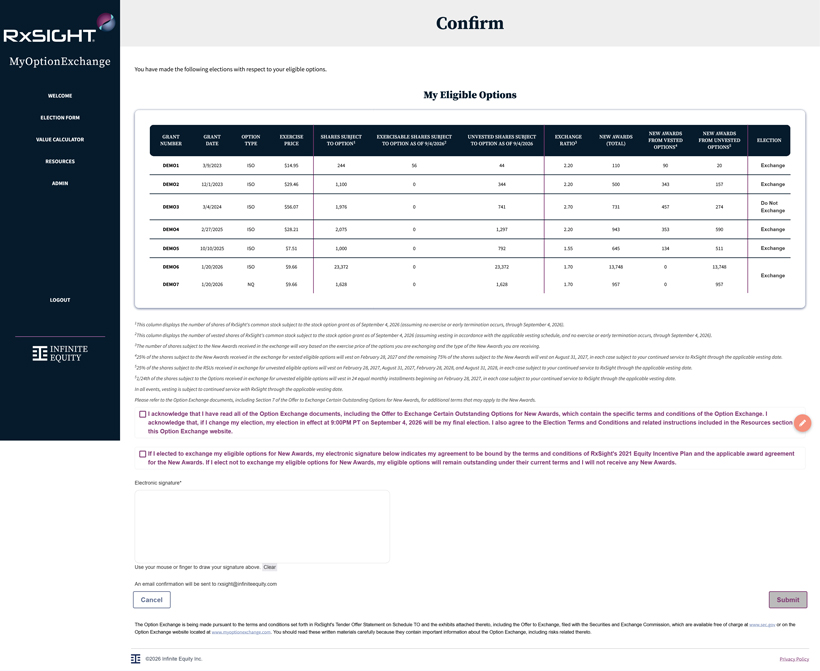Click the Do Not Exchange election for DEMO3
Image resolution: width=820 pixels, height=671 pixels.
click(772, 207)
